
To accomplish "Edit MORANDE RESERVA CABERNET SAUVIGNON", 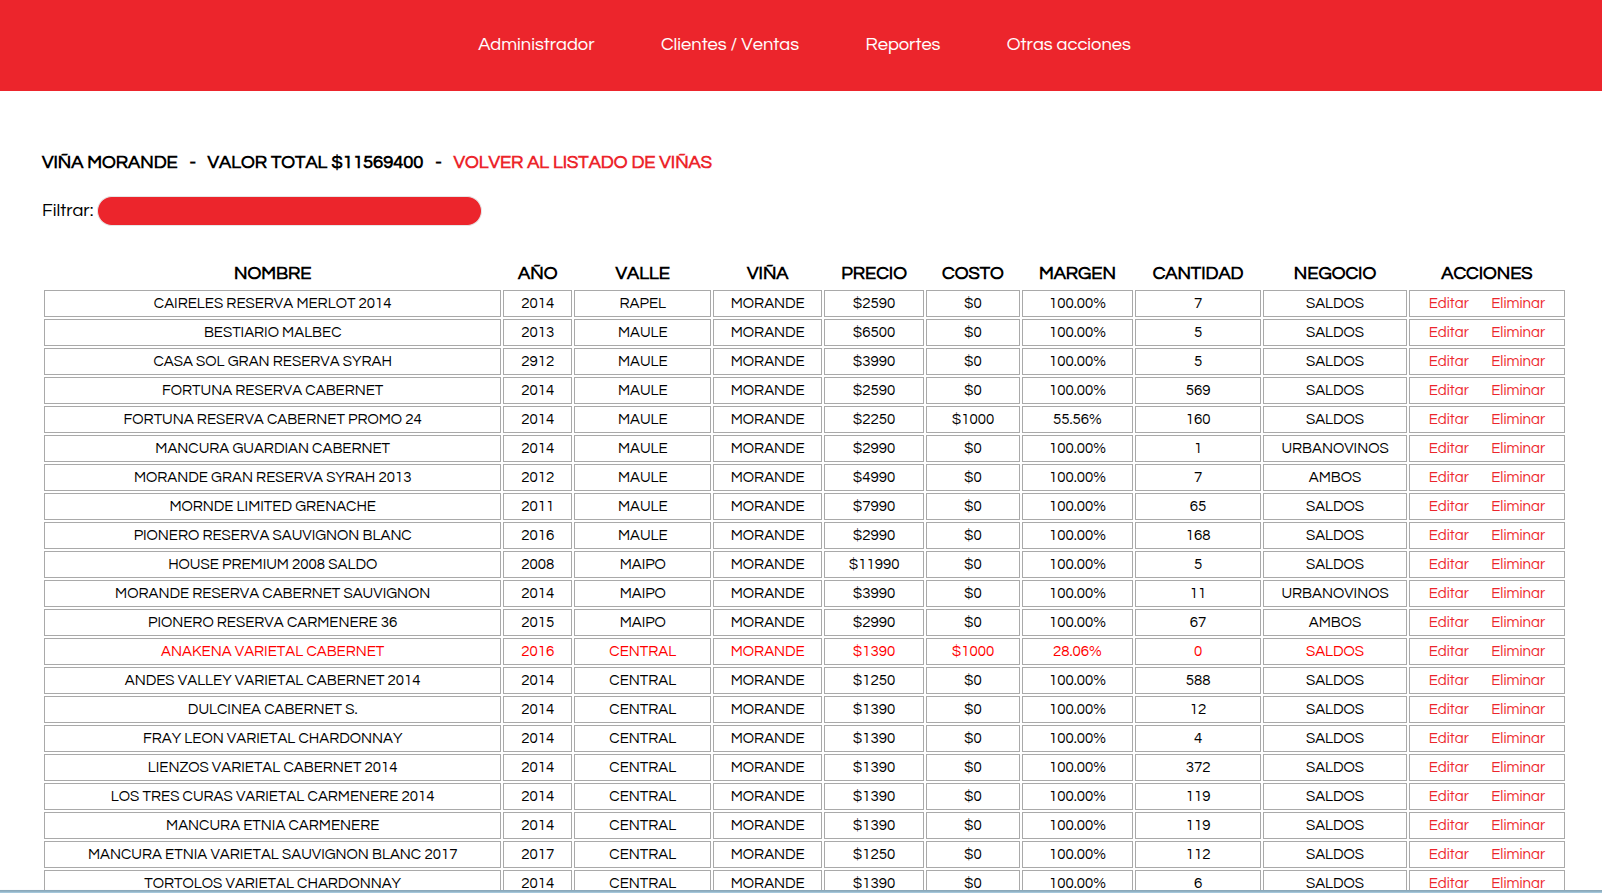I will click(1448, 593).
